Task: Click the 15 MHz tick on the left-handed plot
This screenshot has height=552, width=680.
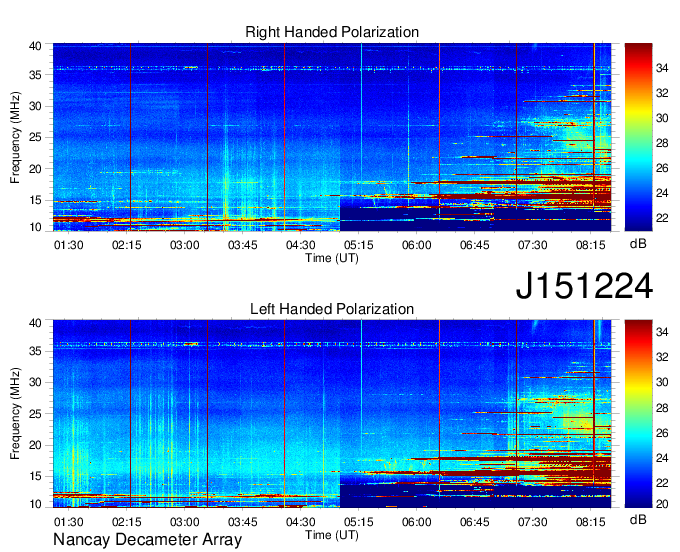Action: tap(35, 477)
